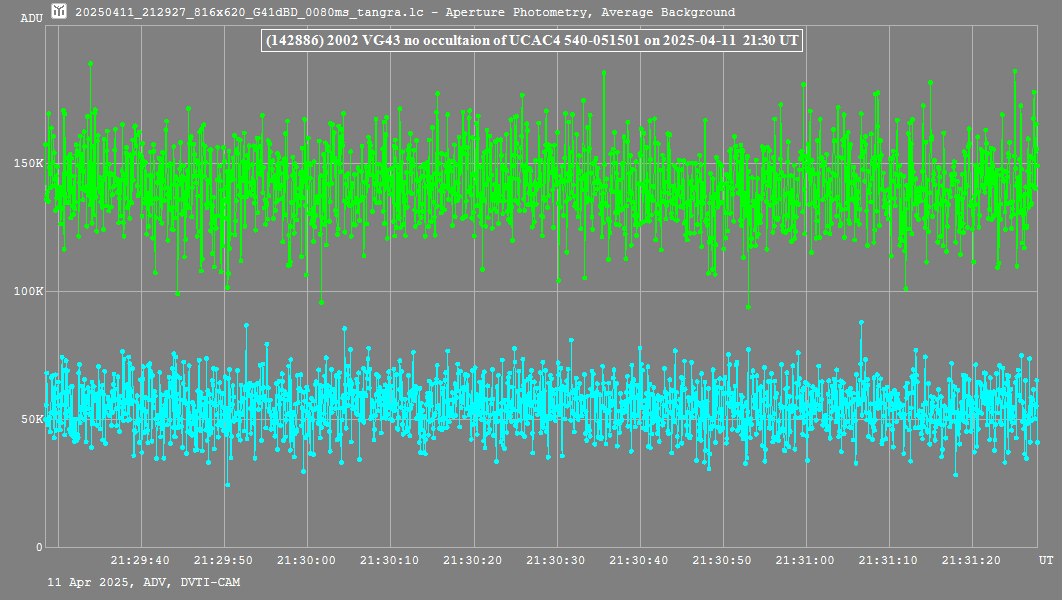Select the 21:29:50 time tick label
The height and width of the screenshot is (600, 1062).
click(223, 561)
